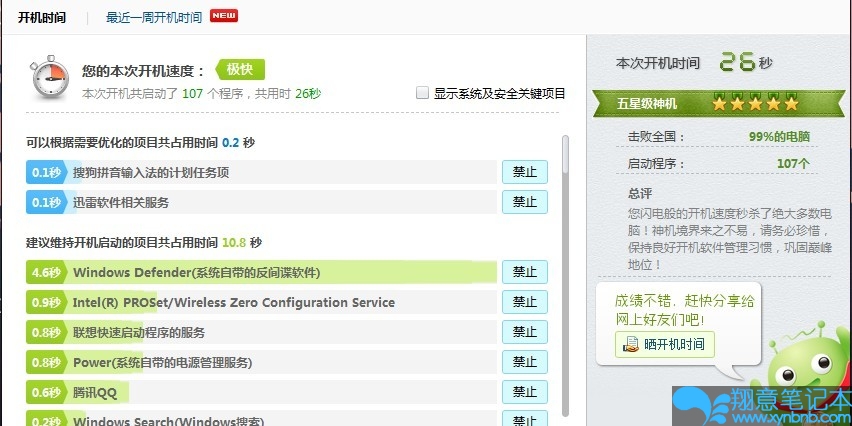Viewport: 852px width, 426px height.
Task: Switch to the 开机时间 tab
Action: [42, 17]
